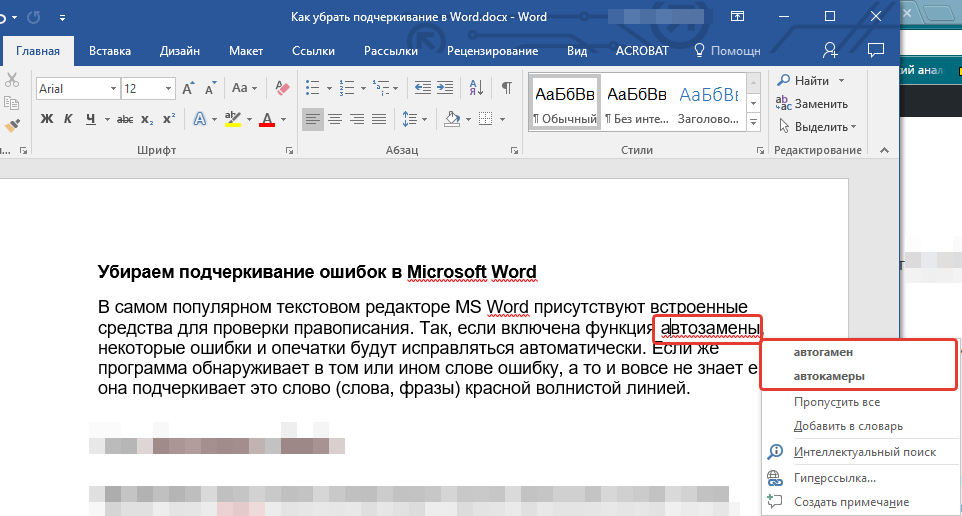
Task: Select Добавить в словарь in context menu
Action: (x=848, y=426)
